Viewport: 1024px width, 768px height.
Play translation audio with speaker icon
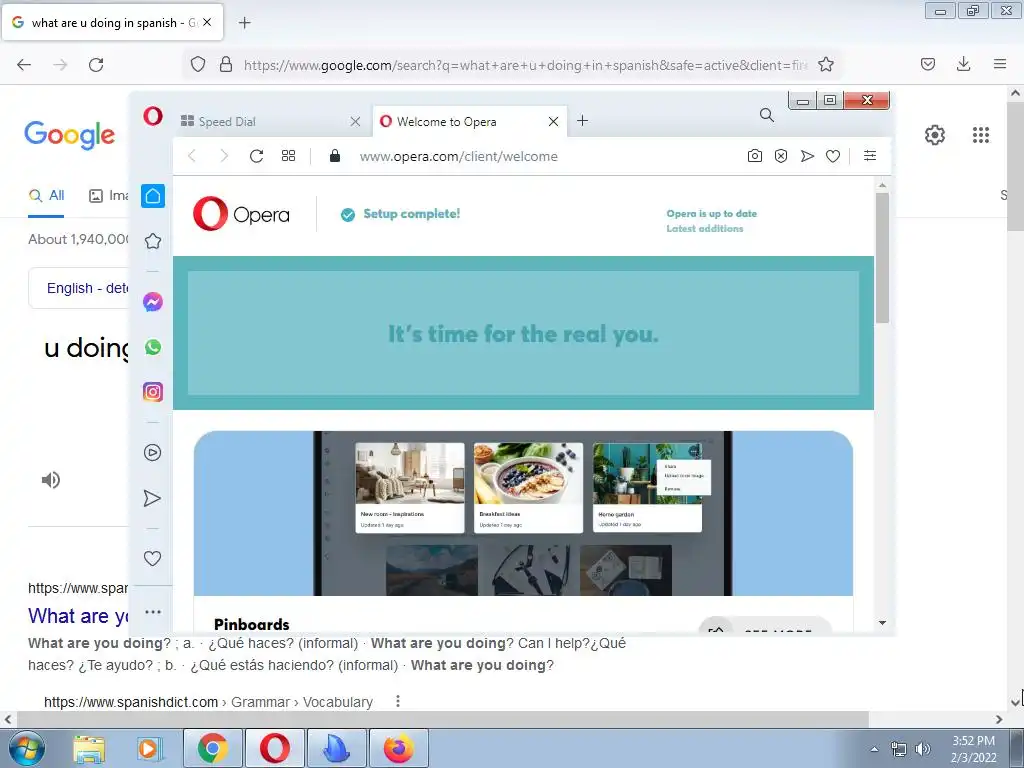click(50, 480)
